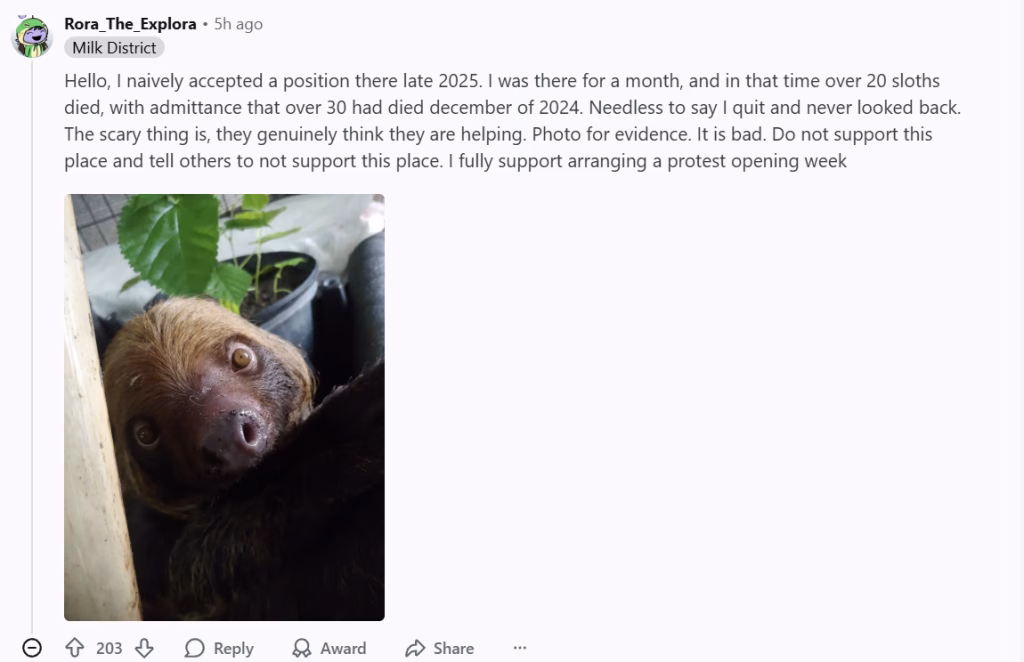The image size is (1024, 662).
Task: Click the Share arrow icon
Action: [415, 648]
